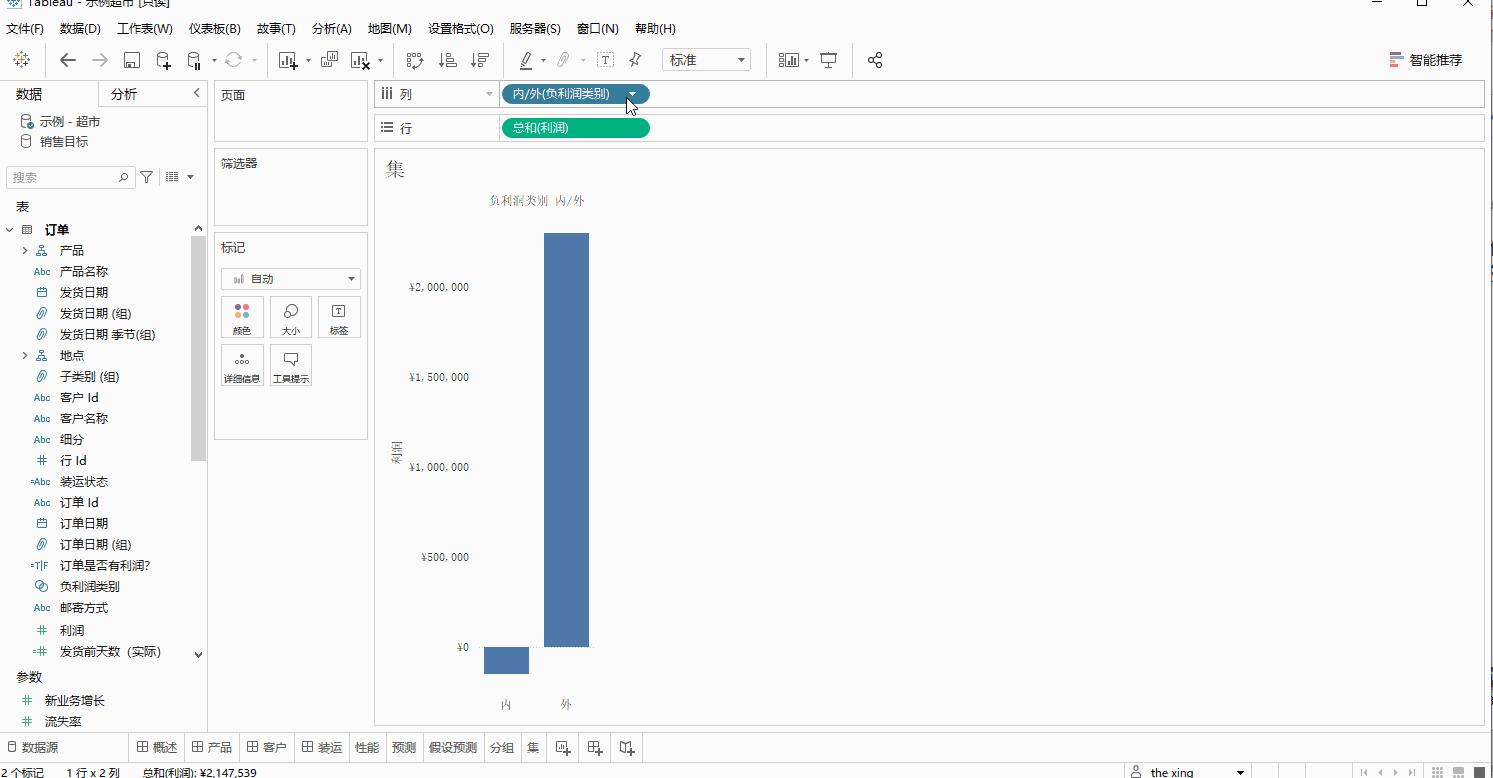Sort ascending toolbar icon
Image resolution: width=1493 pixels, height=778 pixels.
[447, 60]
